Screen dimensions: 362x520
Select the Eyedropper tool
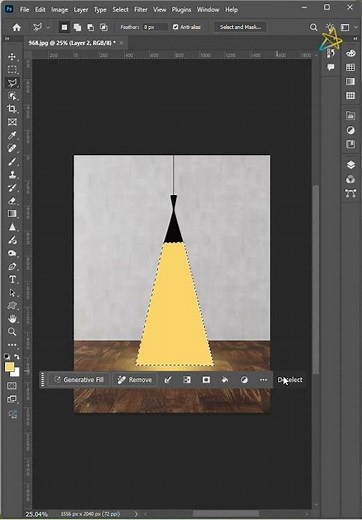point(12,135)
